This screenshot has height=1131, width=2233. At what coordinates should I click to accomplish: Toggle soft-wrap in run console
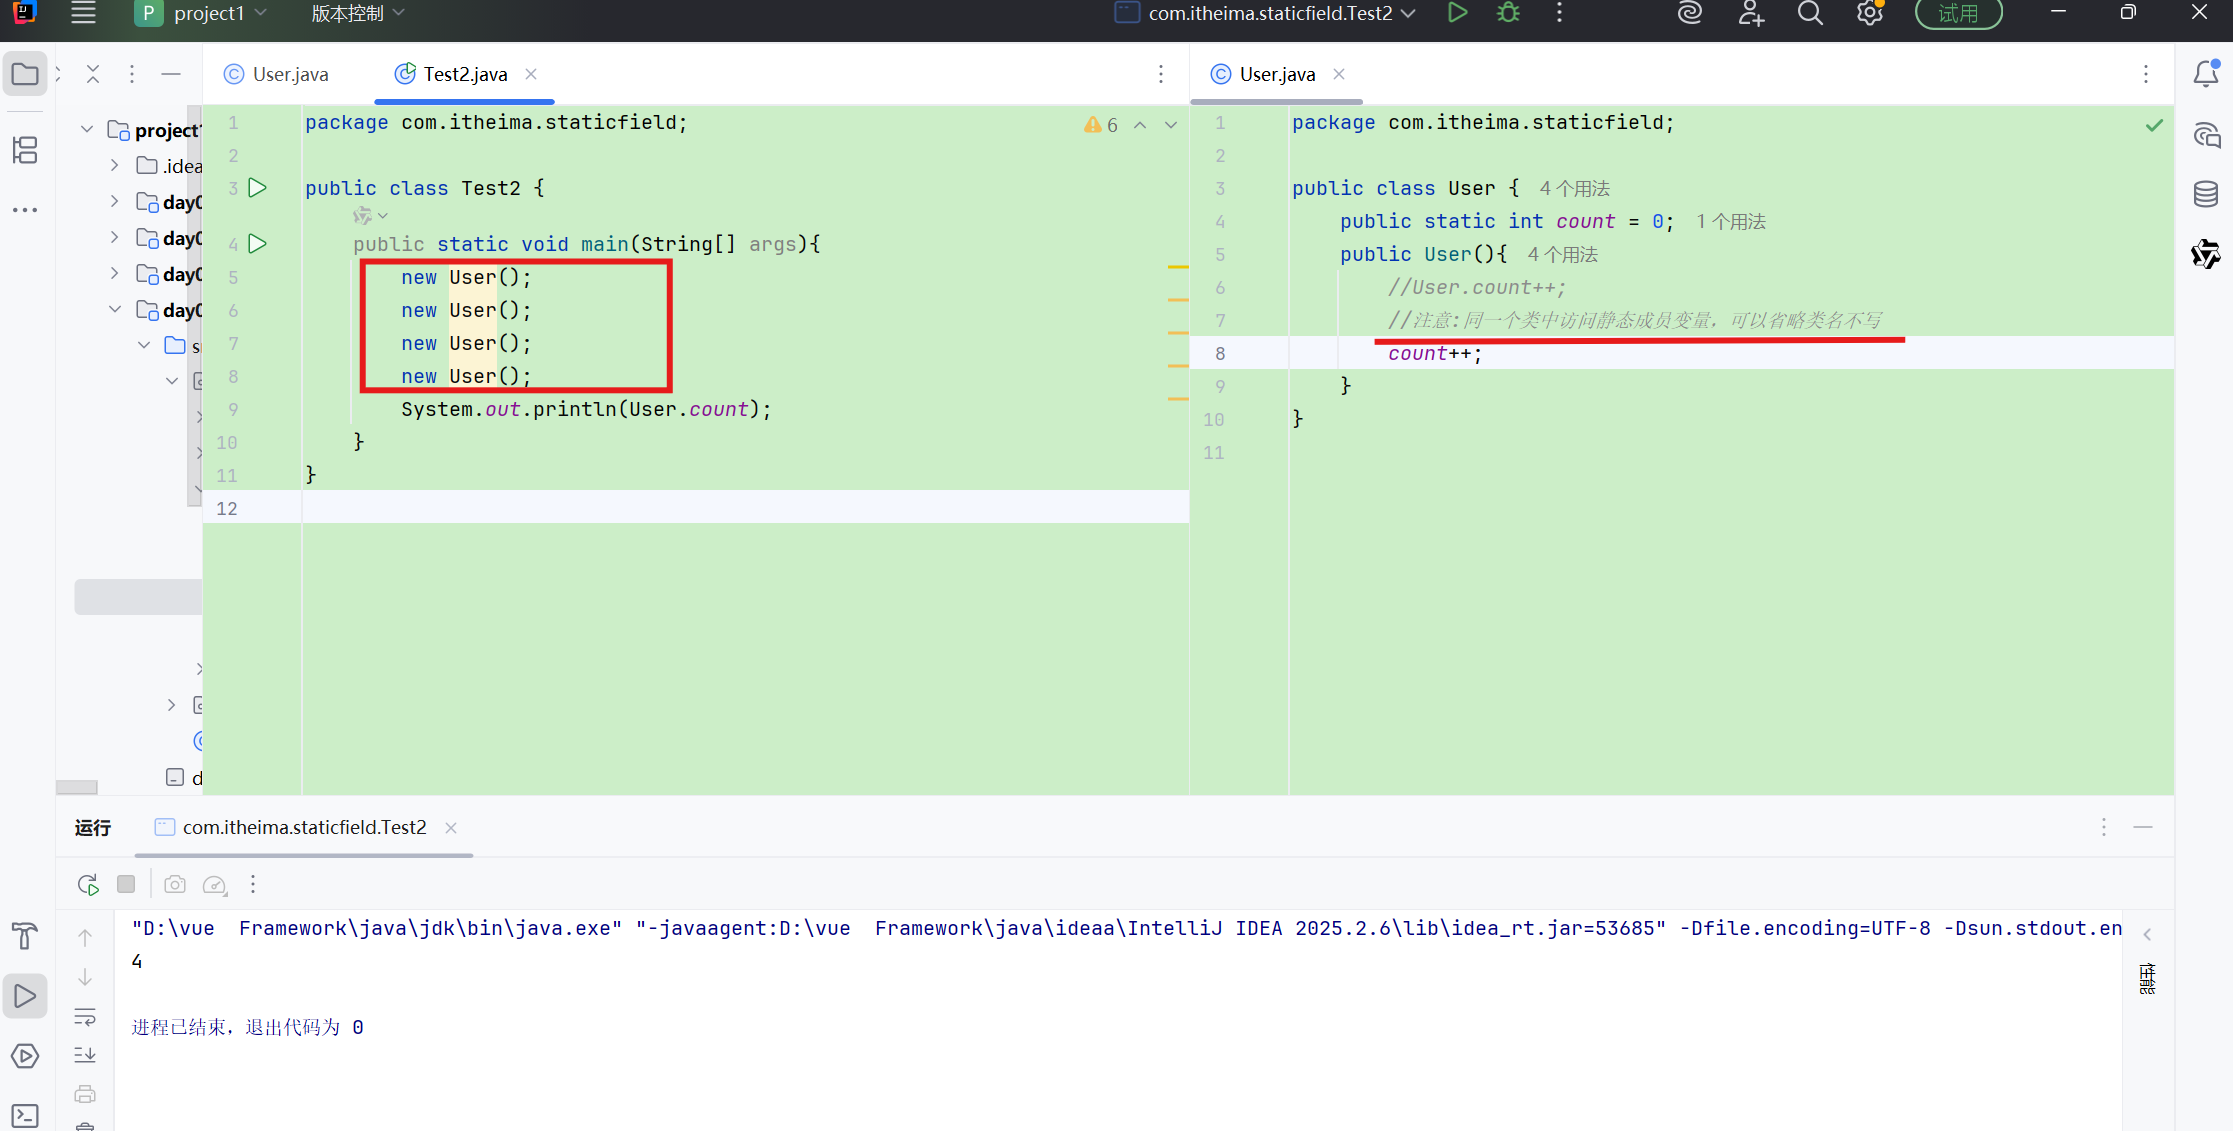tap(85, 1017)
